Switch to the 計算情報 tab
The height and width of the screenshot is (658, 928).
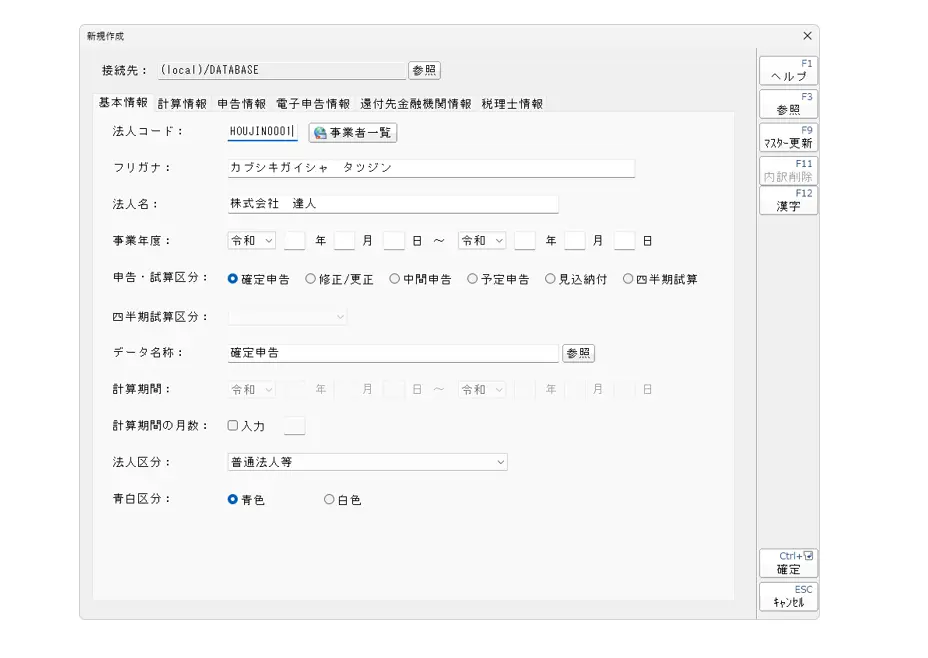[182, 104]
